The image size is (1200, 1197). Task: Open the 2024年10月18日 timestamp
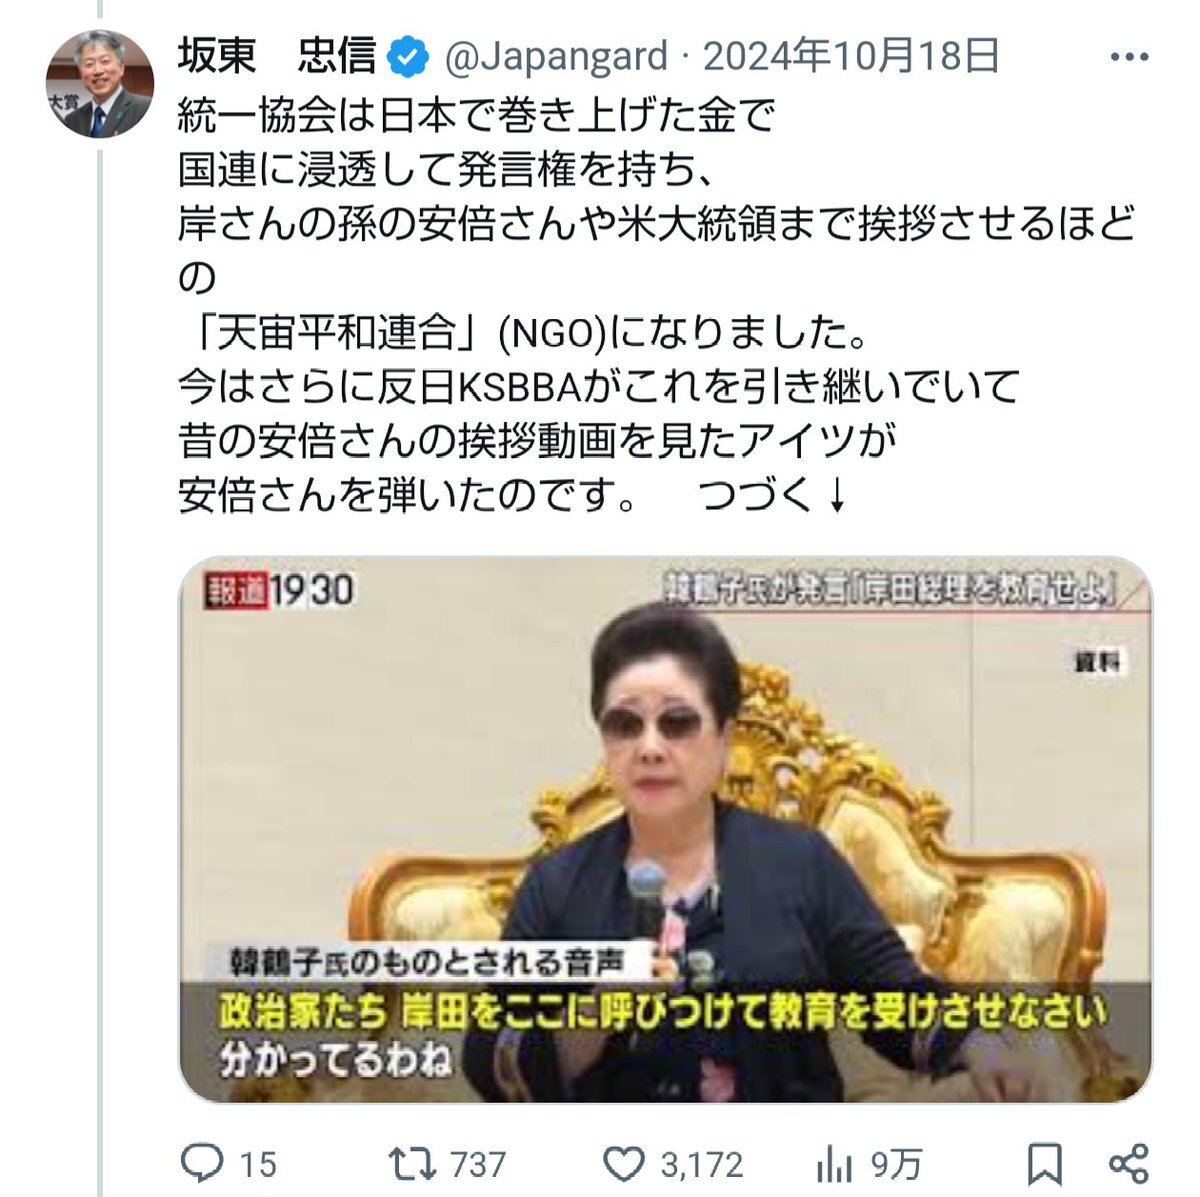tap(851, 57)
